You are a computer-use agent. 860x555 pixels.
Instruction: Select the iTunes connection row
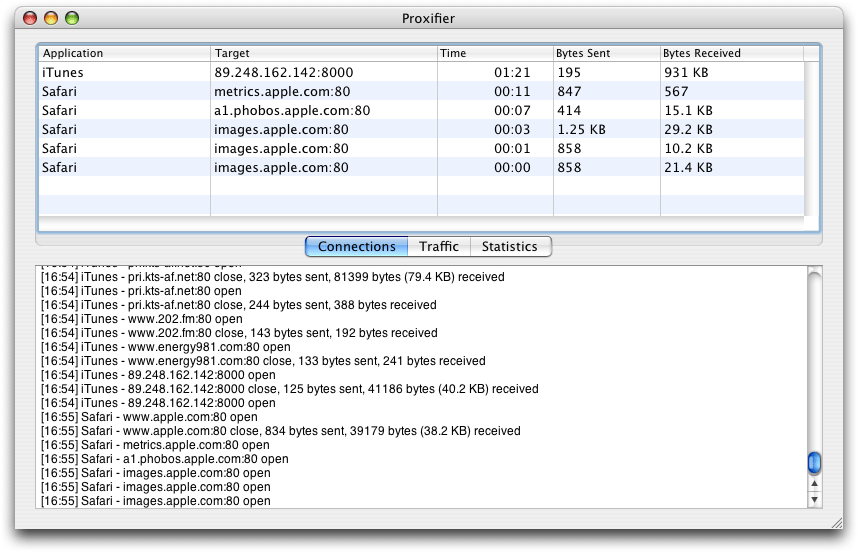[x=420, y=72]
